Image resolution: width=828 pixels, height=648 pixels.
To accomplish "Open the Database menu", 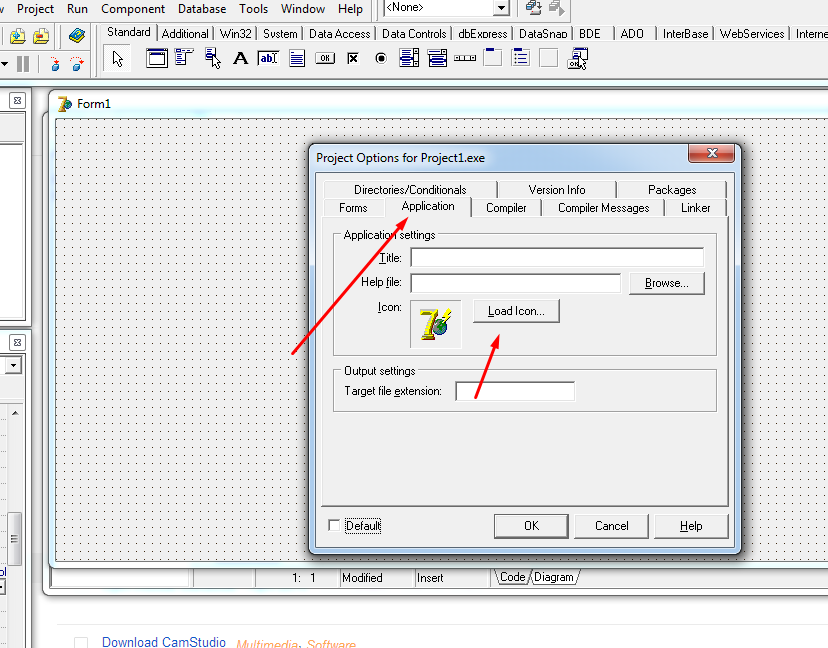I will pyautogui.click(x=202, y=9).
